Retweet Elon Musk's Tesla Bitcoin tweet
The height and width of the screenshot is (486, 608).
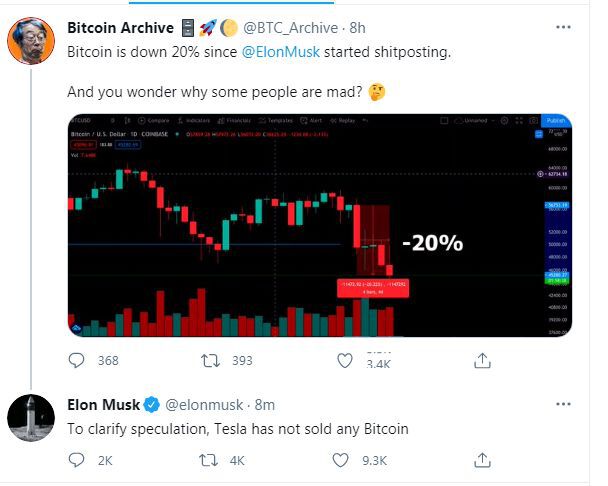208,460
